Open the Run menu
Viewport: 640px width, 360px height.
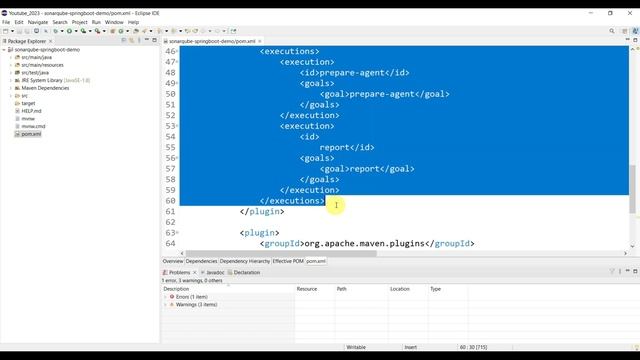[x=96, y=22]
